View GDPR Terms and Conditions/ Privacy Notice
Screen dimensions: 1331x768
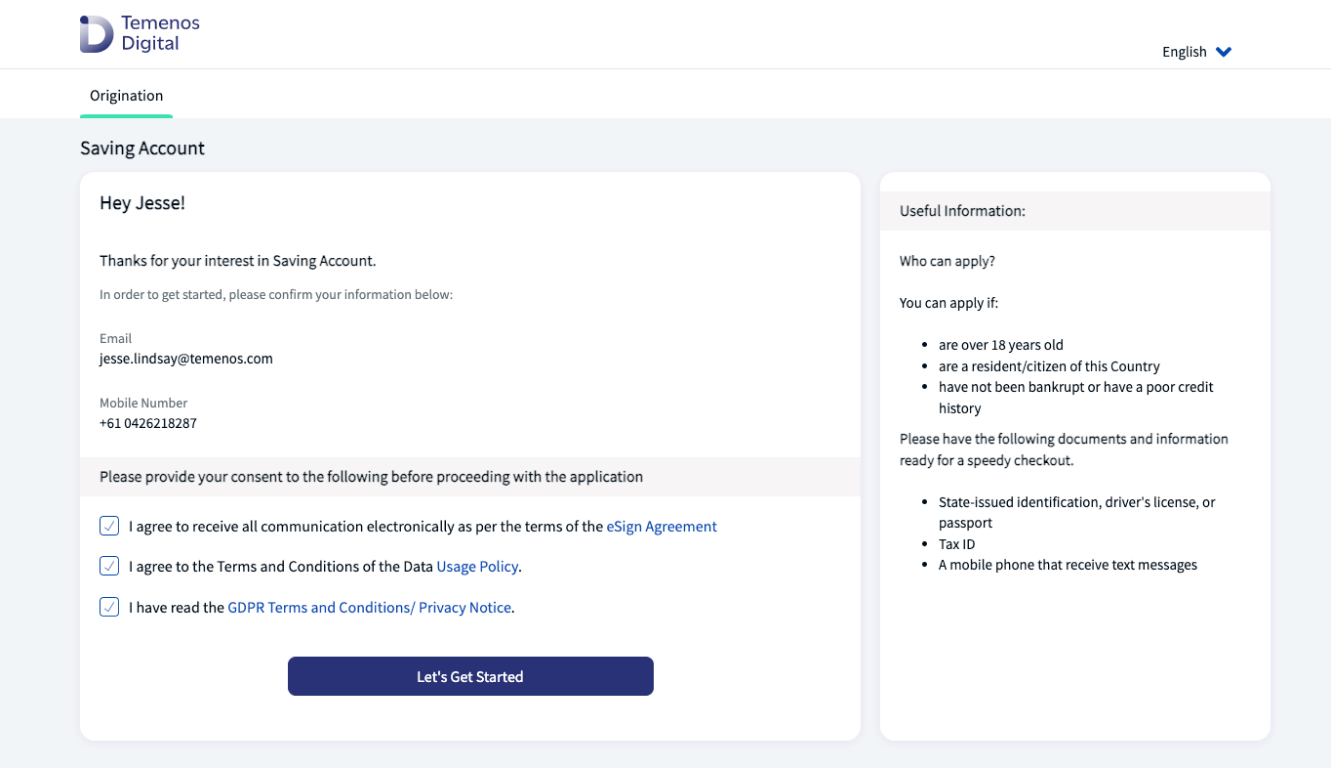(x=369, y=607)
